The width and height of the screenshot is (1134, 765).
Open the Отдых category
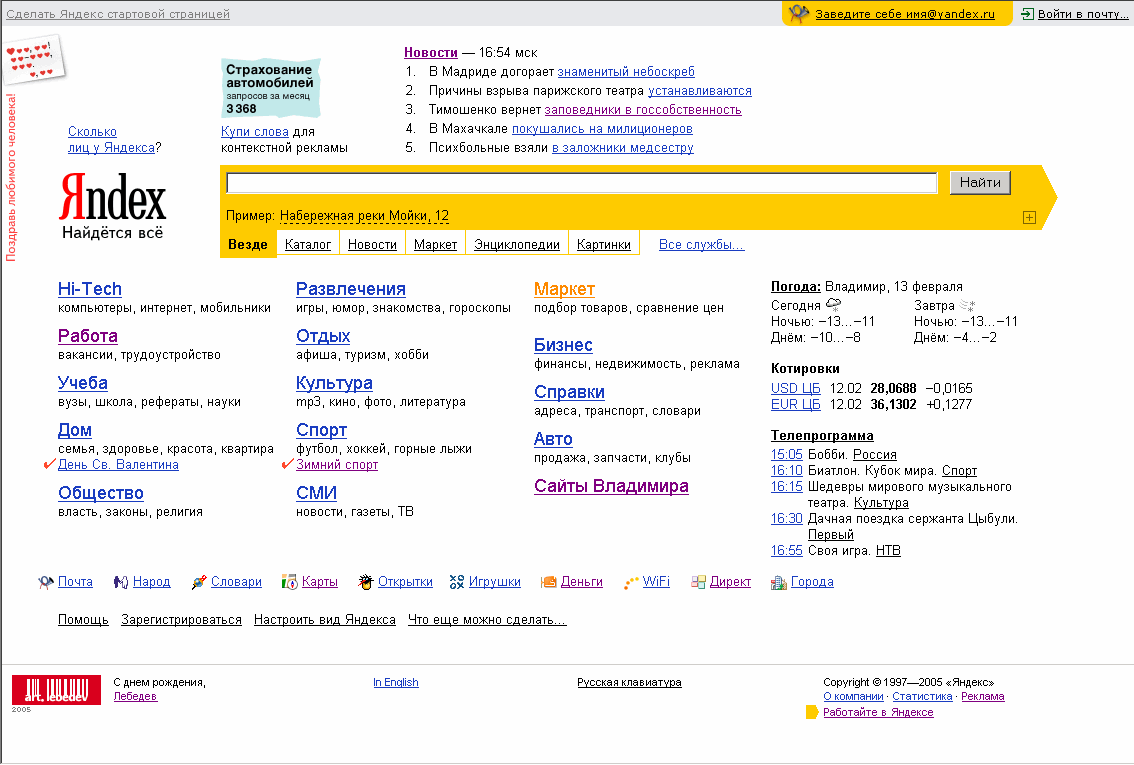click(x=323, y=336)
